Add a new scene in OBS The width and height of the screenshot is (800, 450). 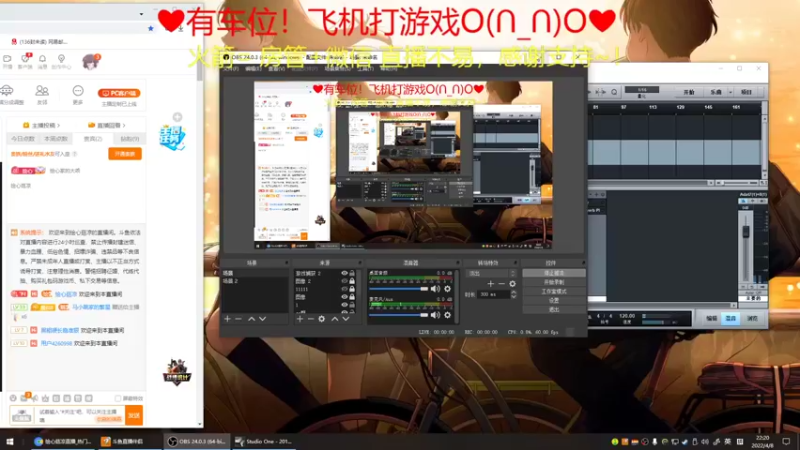pos(228,319)
